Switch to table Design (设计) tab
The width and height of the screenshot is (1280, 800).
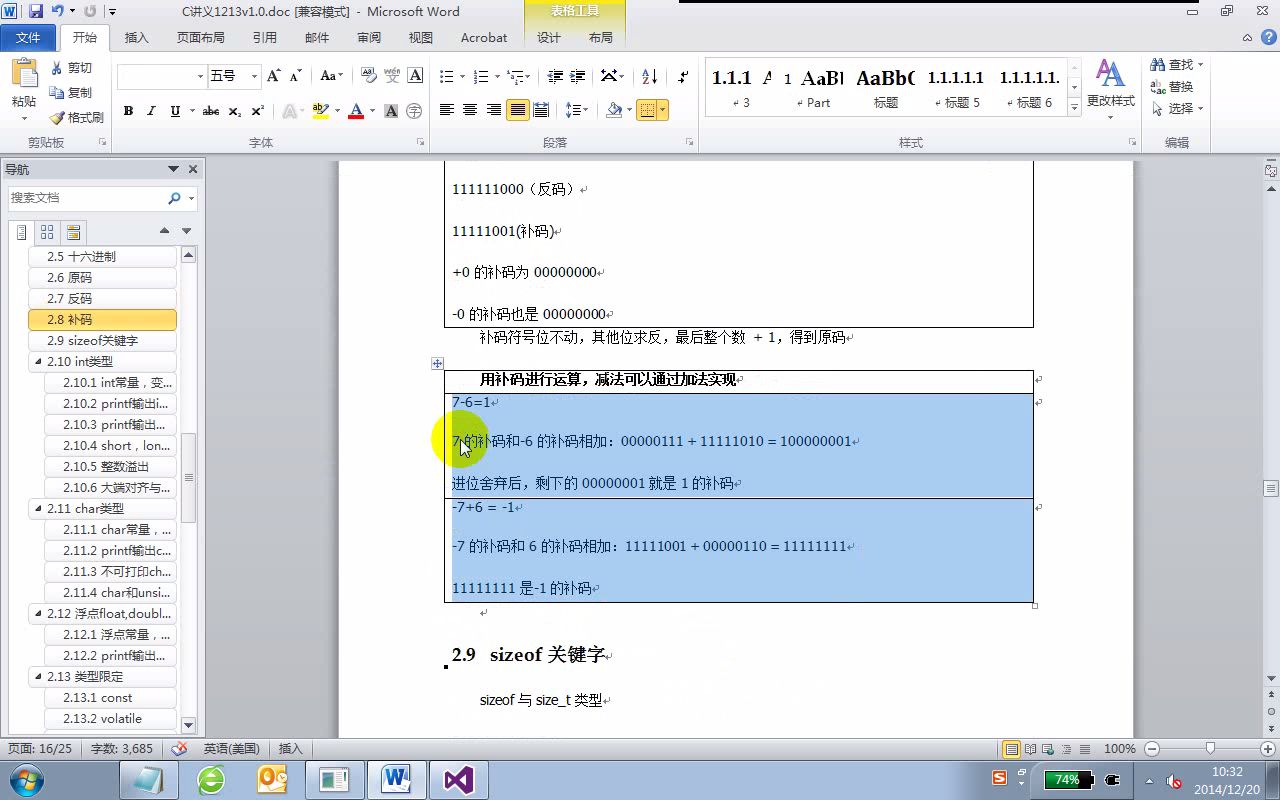[549, 37]
